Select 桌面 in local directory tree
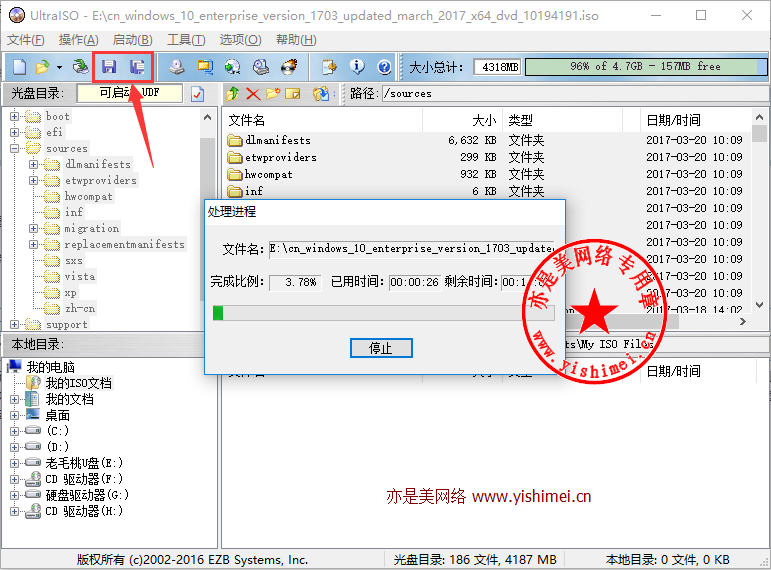 point(58,416)
